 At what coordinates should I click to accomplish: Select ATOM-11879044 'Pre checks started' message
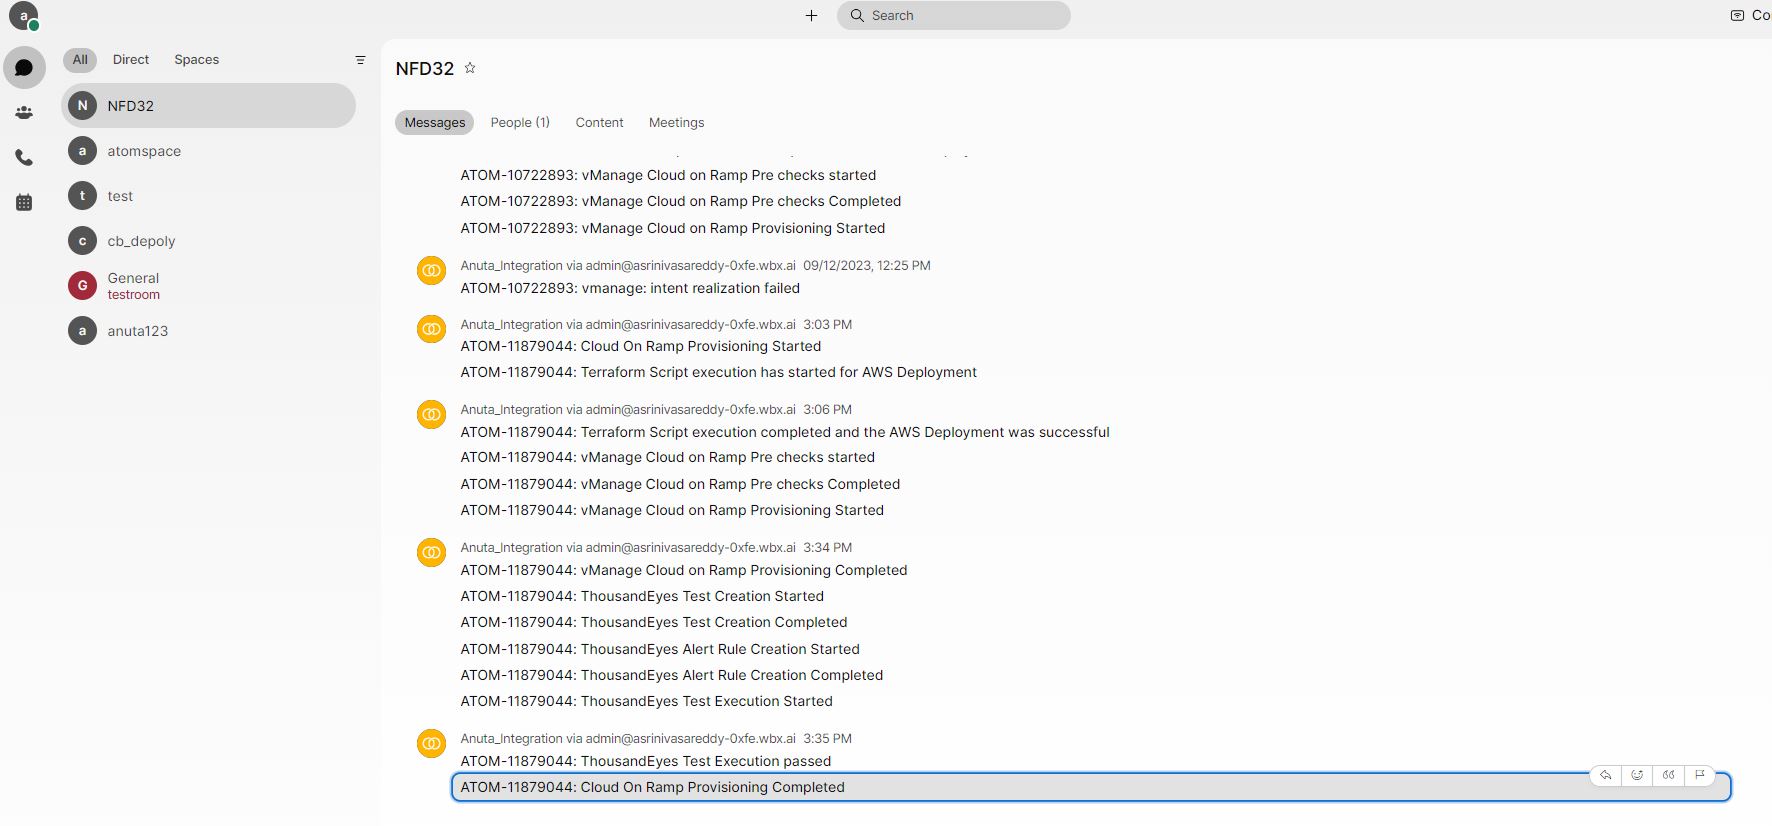(667, 457)
